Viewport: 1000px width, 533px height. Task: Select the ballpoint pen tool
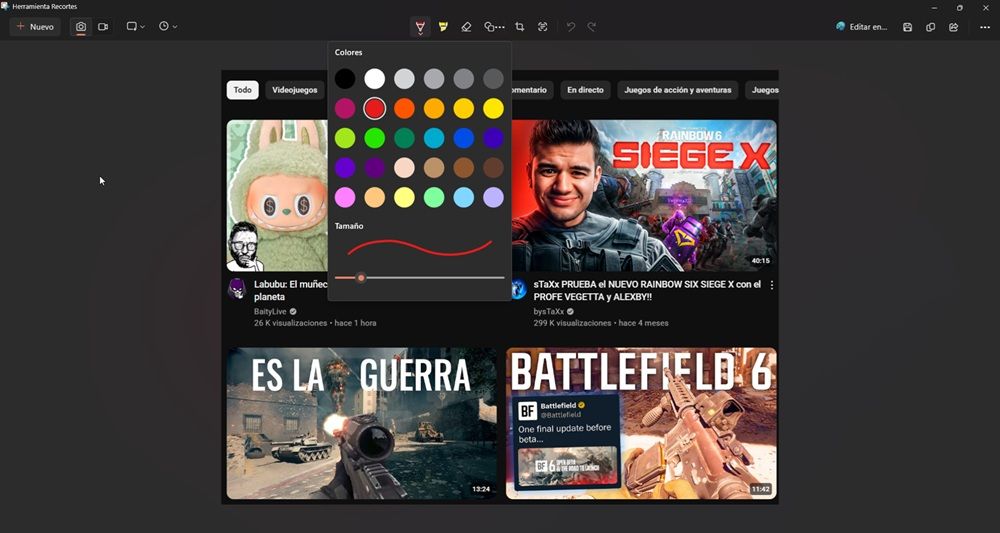tap(420, 27)
